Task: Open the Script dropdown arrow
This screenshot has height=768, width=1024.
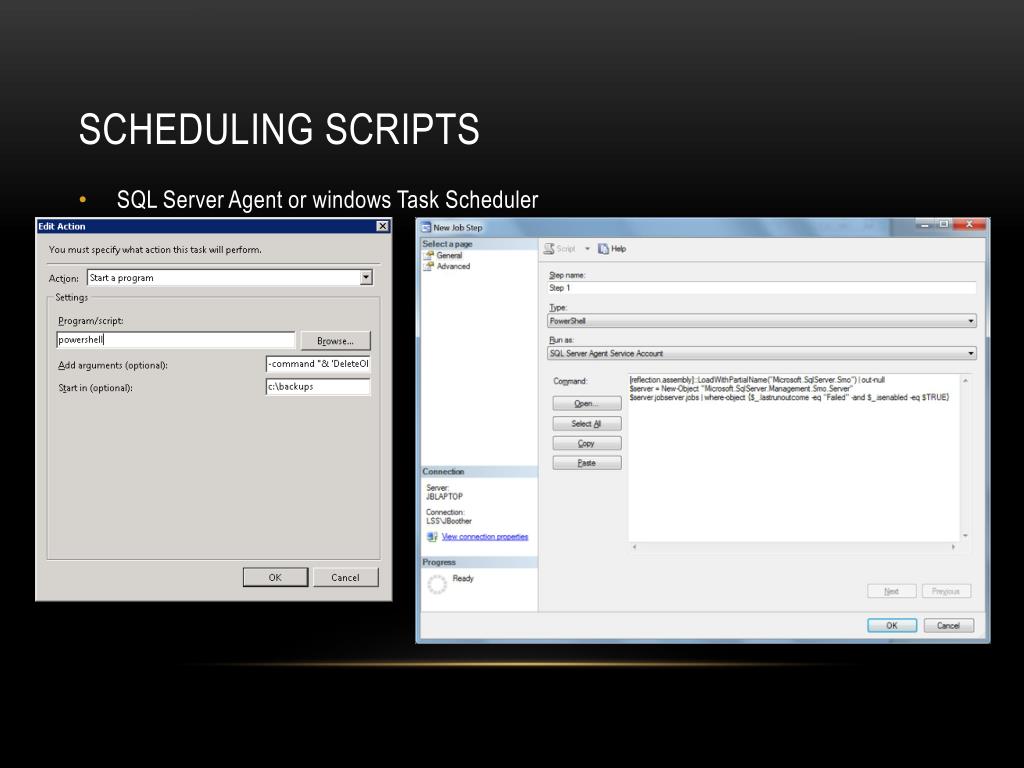Action: (587, 249)
